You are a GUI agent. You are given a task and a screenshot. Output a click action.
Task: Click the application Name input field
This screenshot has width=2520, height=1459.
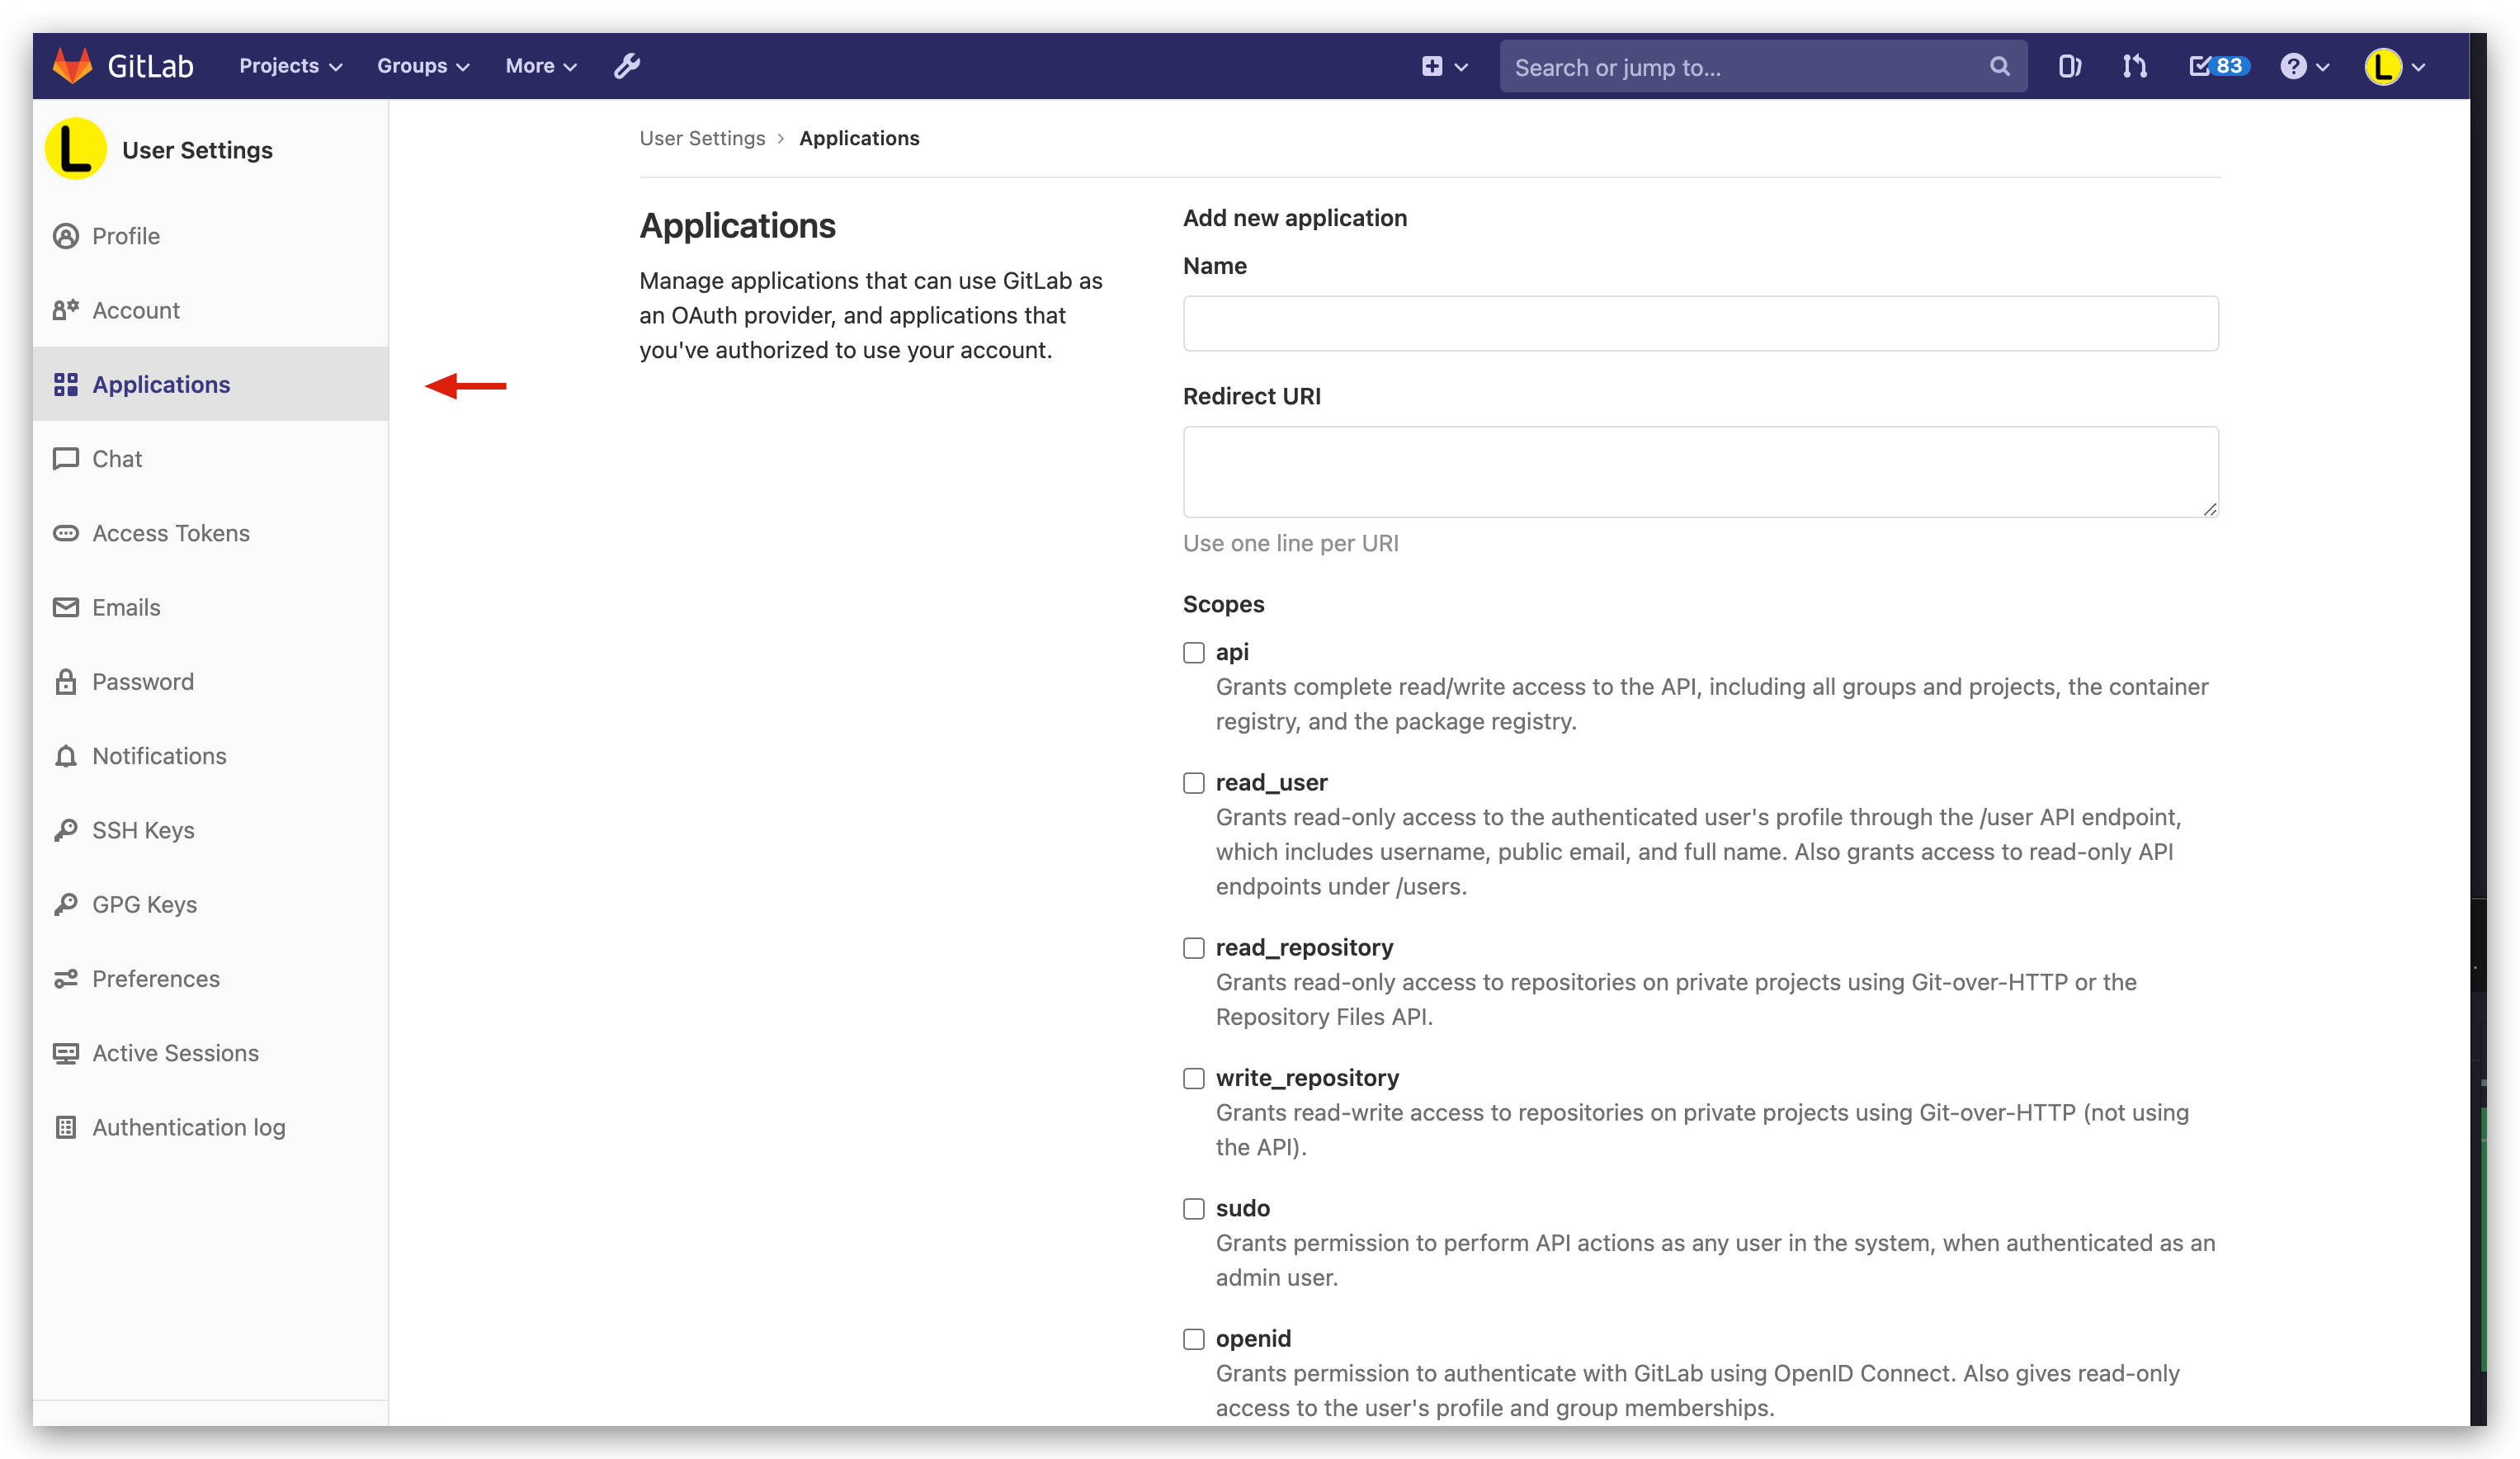1700,323
